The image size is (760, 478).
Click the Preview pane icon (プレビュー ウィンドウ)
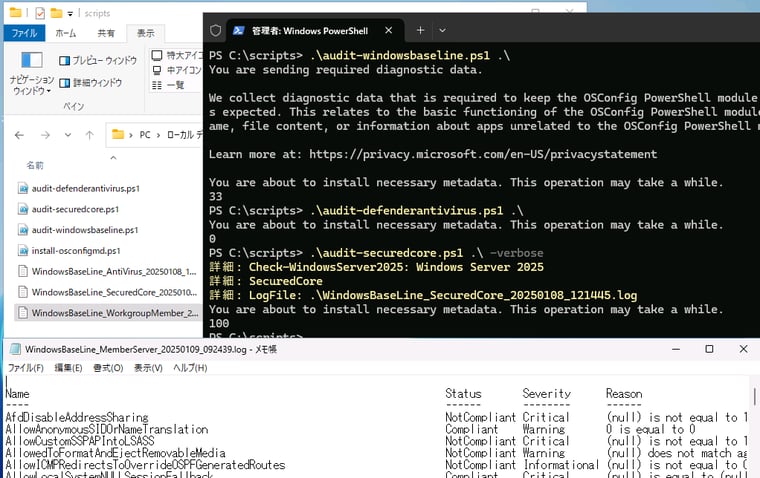[64, 61]
